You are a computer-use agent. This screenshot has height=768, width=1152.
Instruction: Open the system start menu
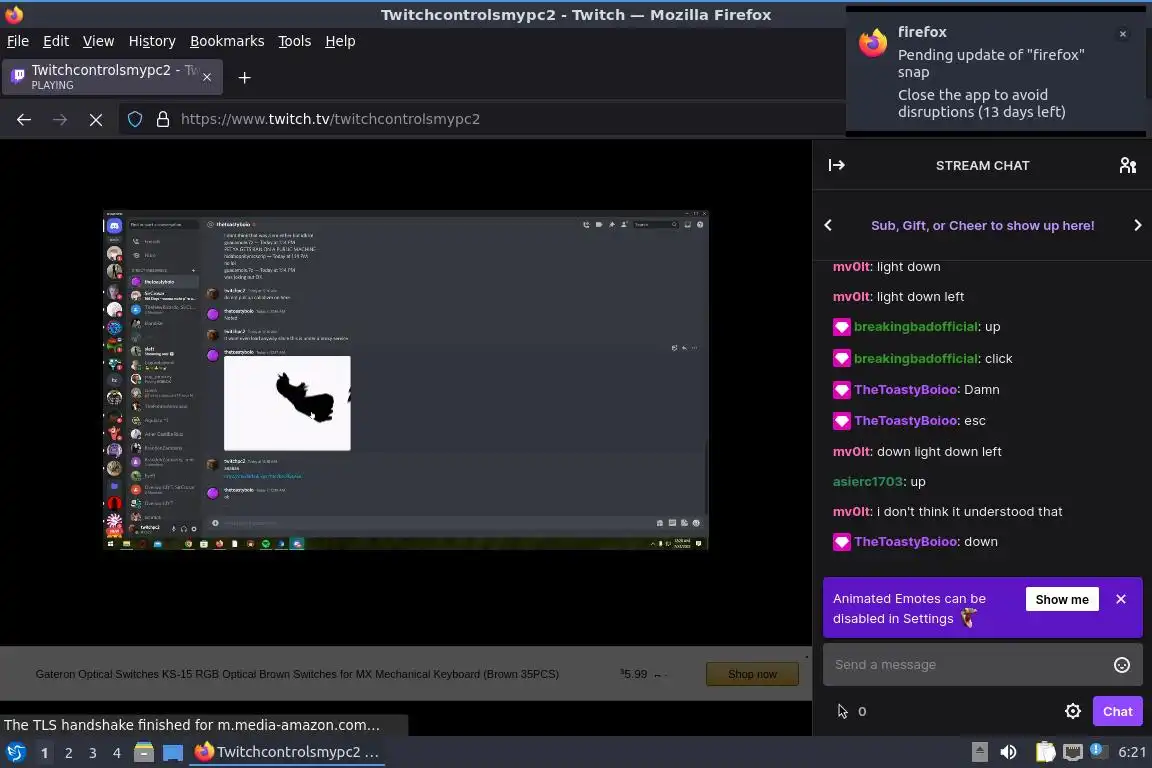[x=15, y=753]
